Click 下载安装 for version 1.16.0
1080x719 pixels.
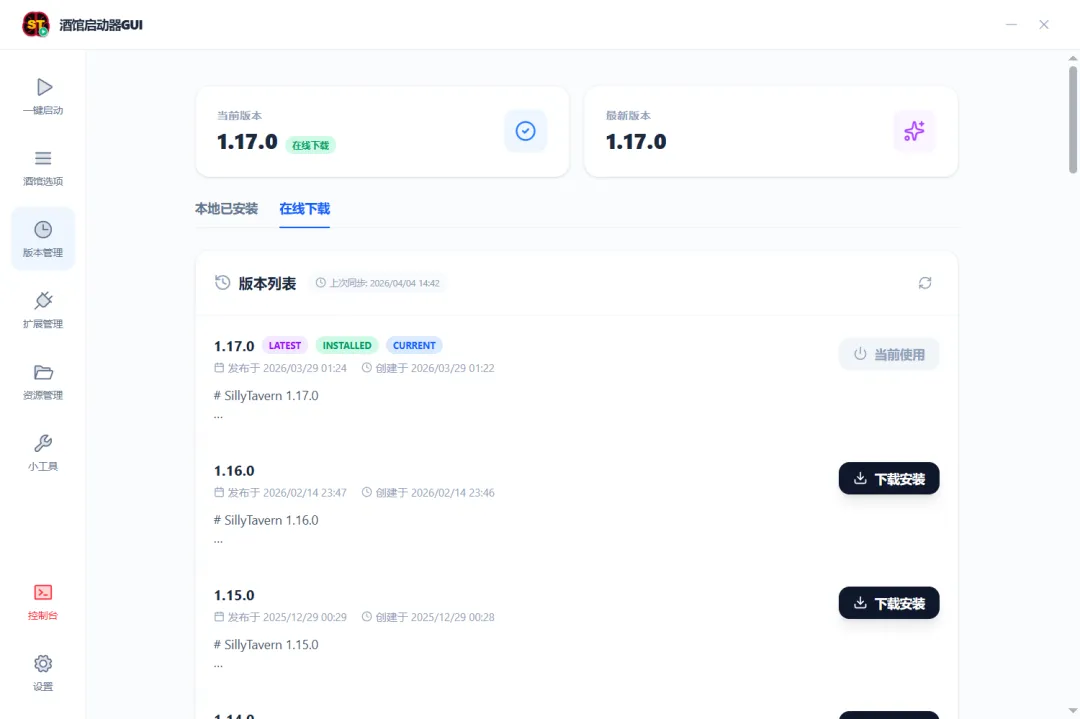(889, 479)
